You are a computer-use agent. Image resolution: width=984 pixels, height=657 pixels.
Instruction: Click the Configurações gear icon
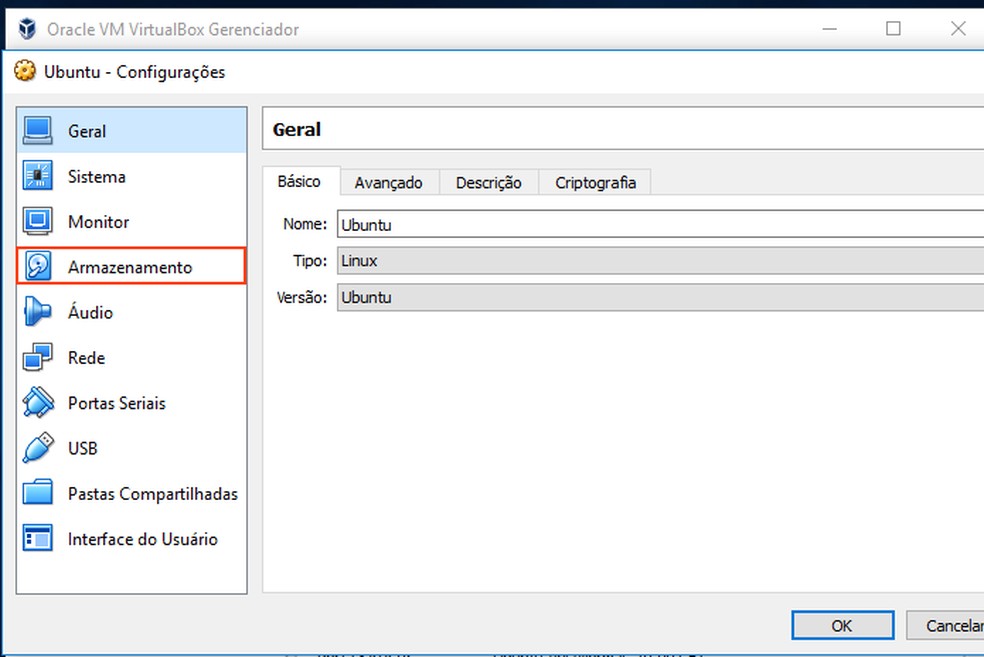click(x=25, y=71)
